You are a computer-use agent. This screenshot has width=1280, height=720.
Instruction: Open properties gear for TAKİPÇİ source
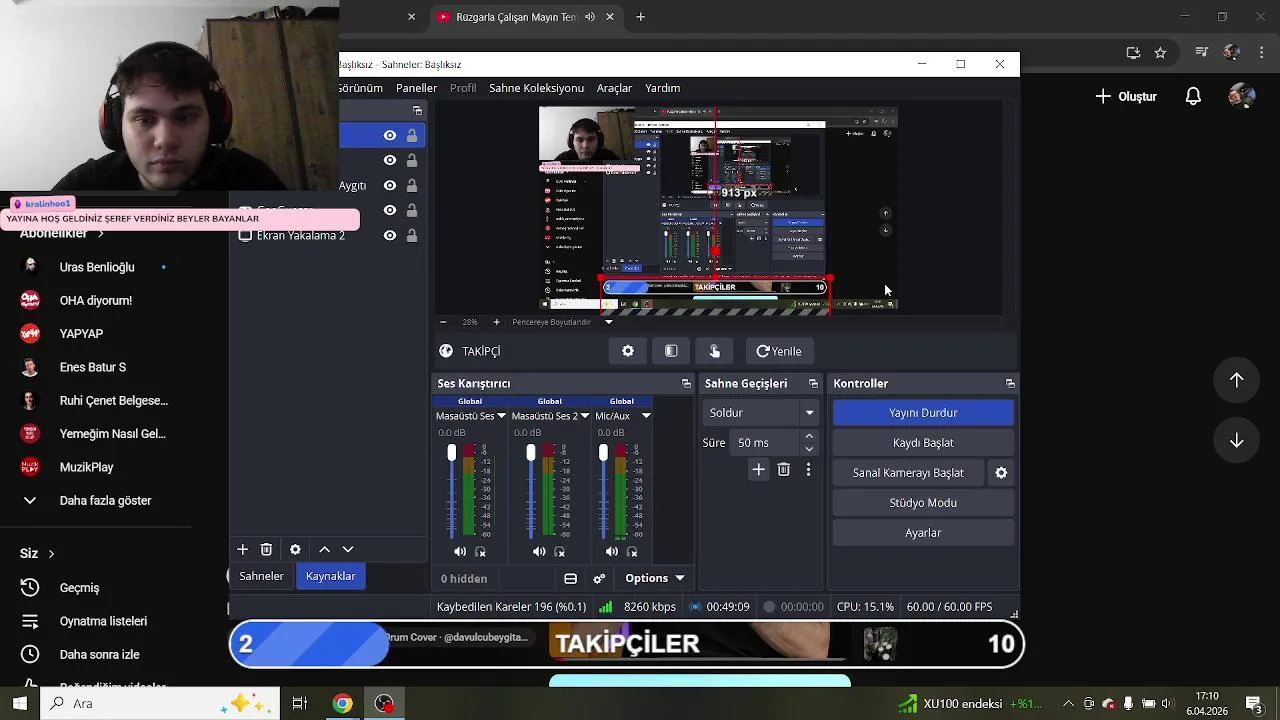click(628, 351)
